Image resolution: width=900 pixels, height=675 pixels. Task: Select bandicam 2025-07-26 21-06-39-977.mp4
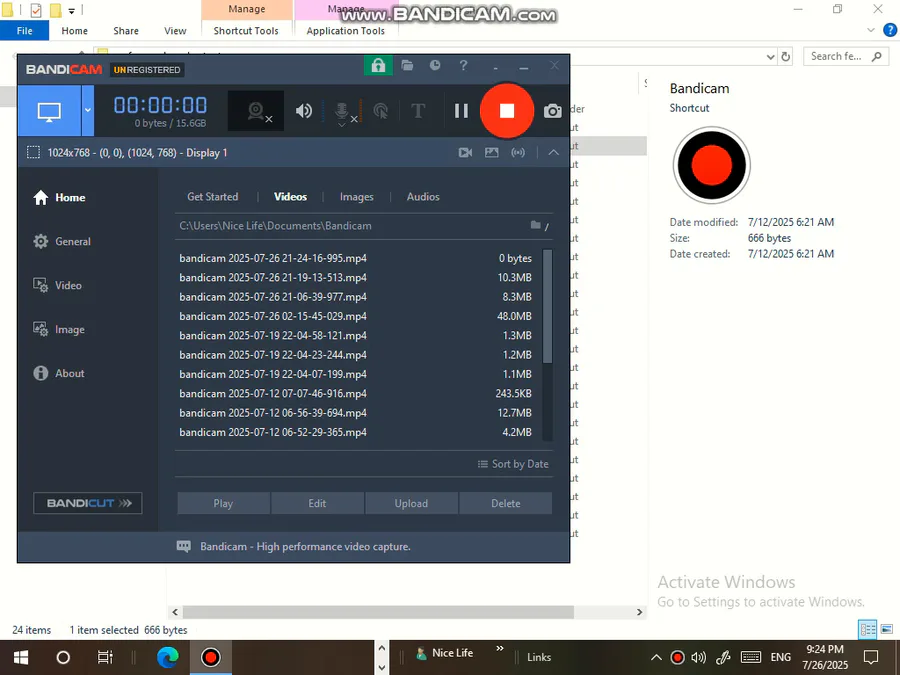pos(356,297)
